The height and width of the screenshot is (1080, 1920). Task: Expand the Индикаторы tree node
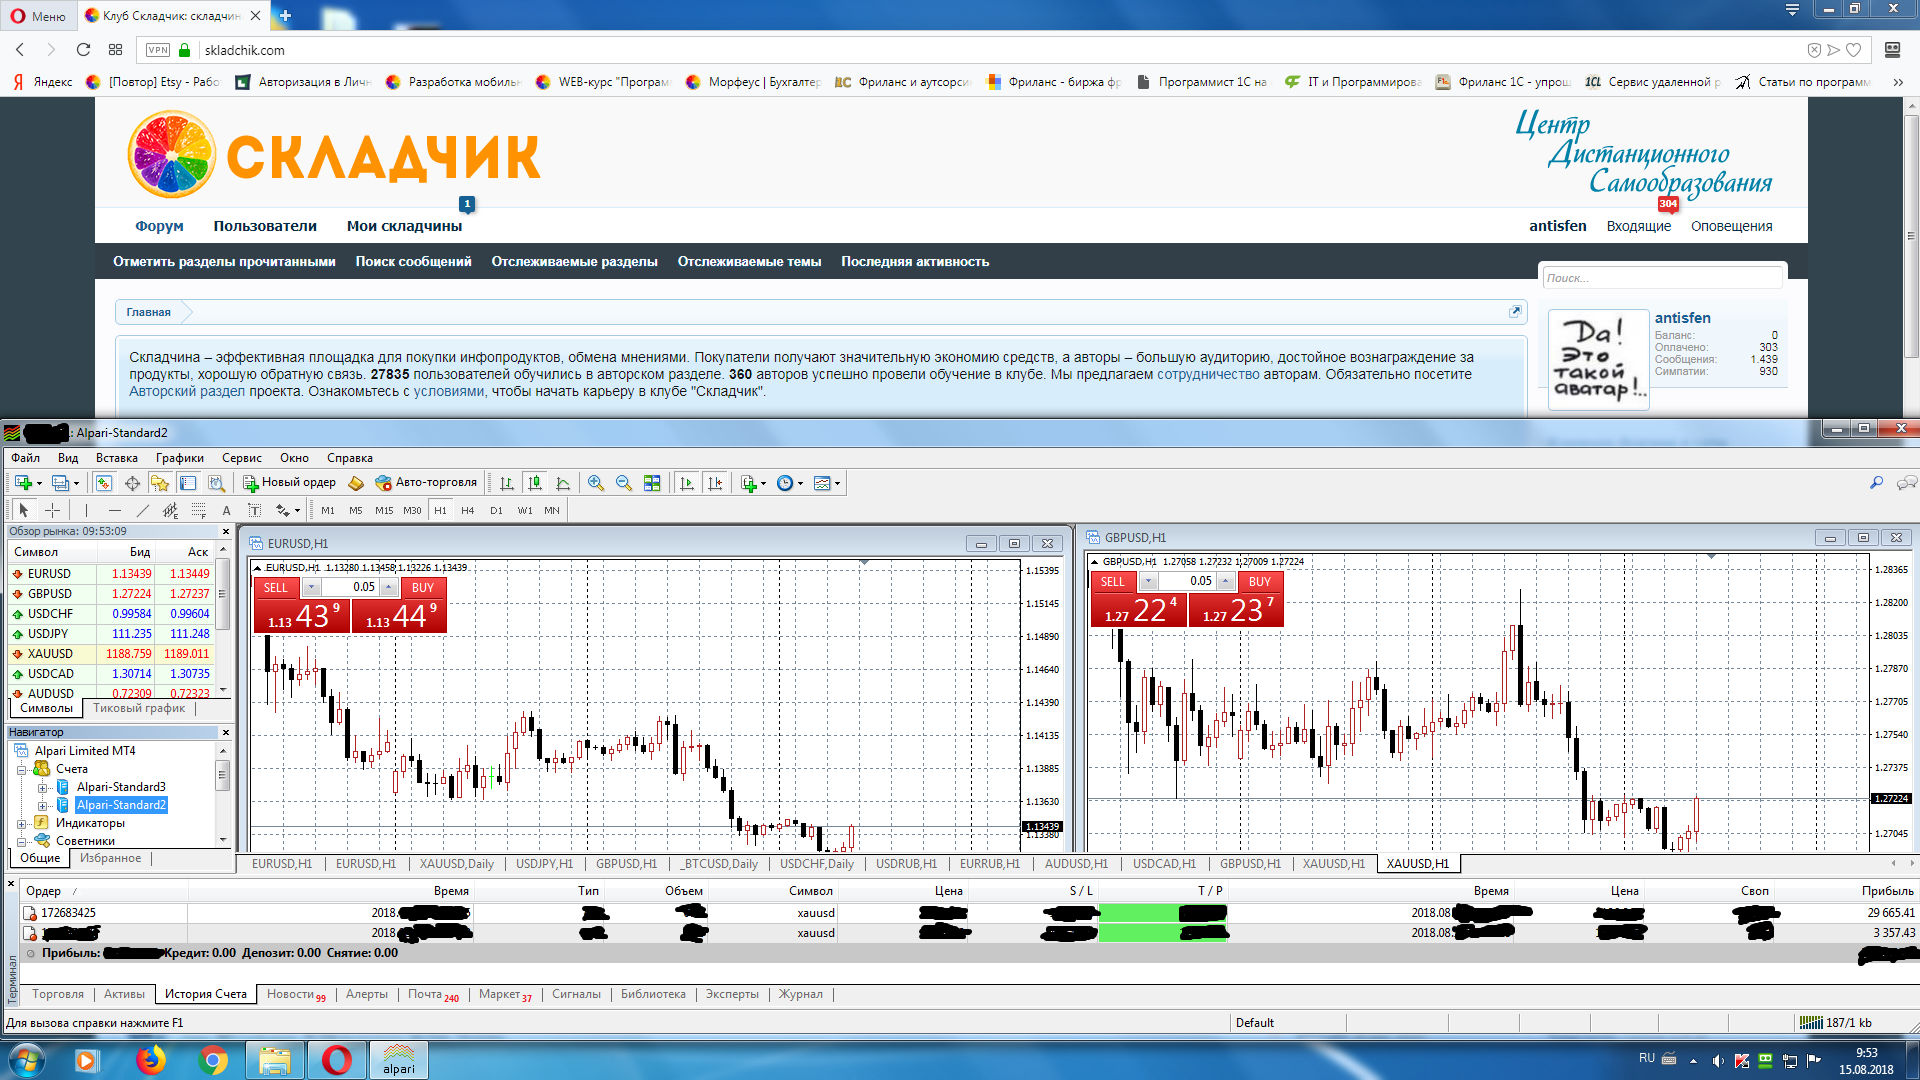[x=21, y=824]
